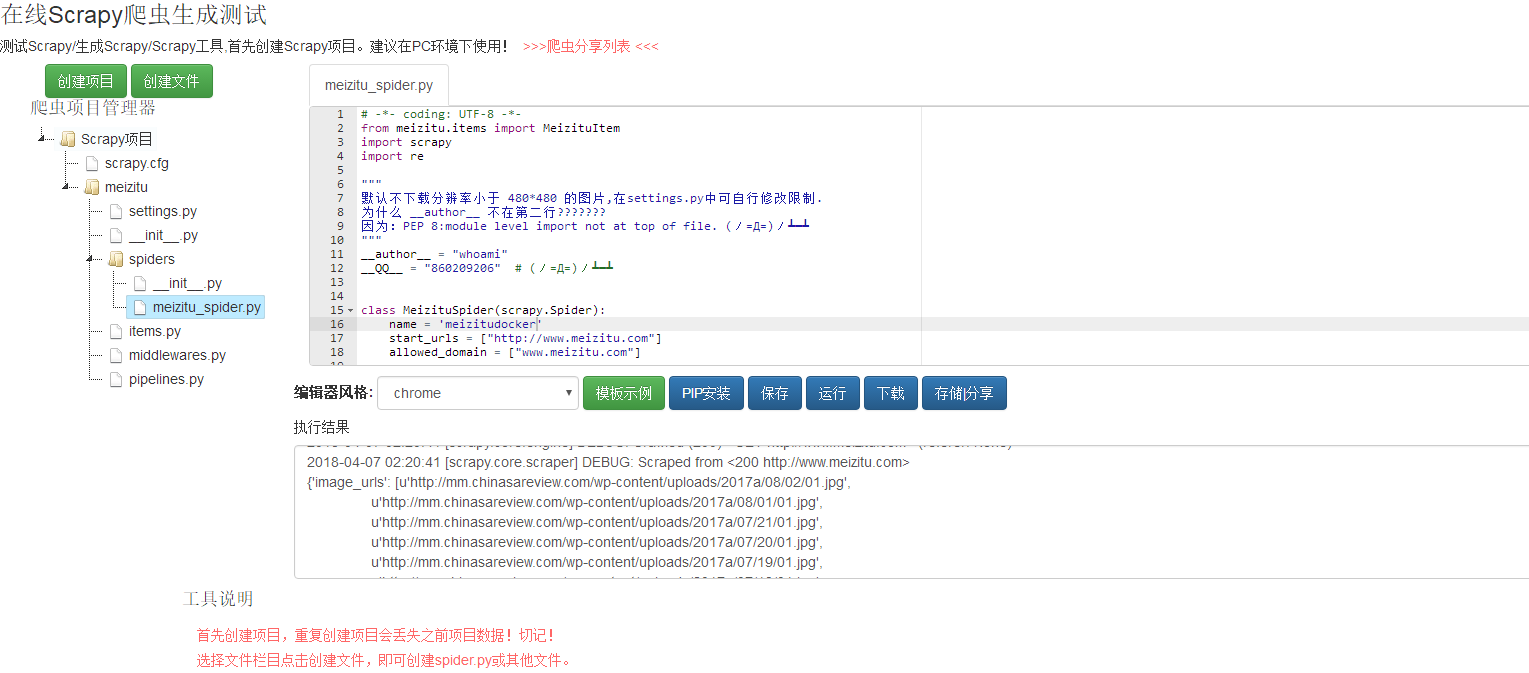Click the 'import re' code line
Image resolution: width=1529 pixels, height=673 pixels.
392,156
